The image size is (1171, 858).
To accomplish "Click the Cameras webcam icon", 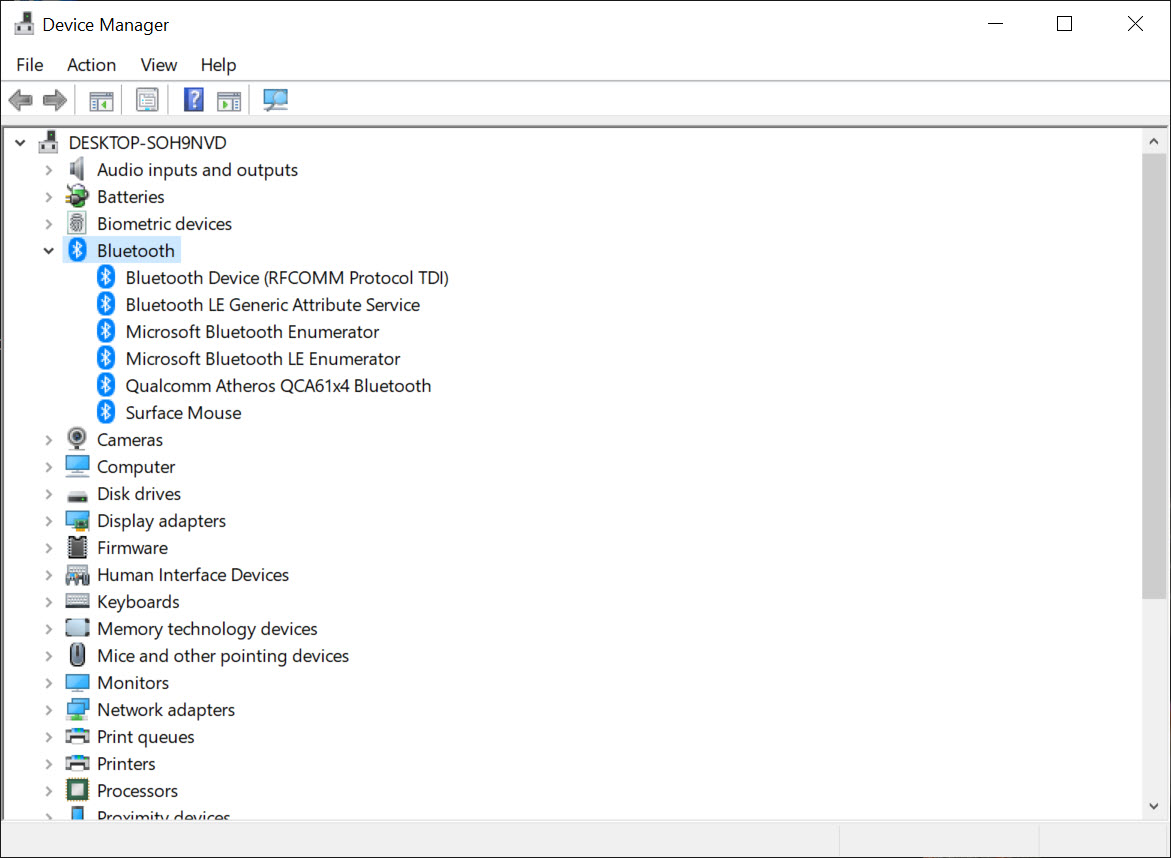I will coord(77,439).
